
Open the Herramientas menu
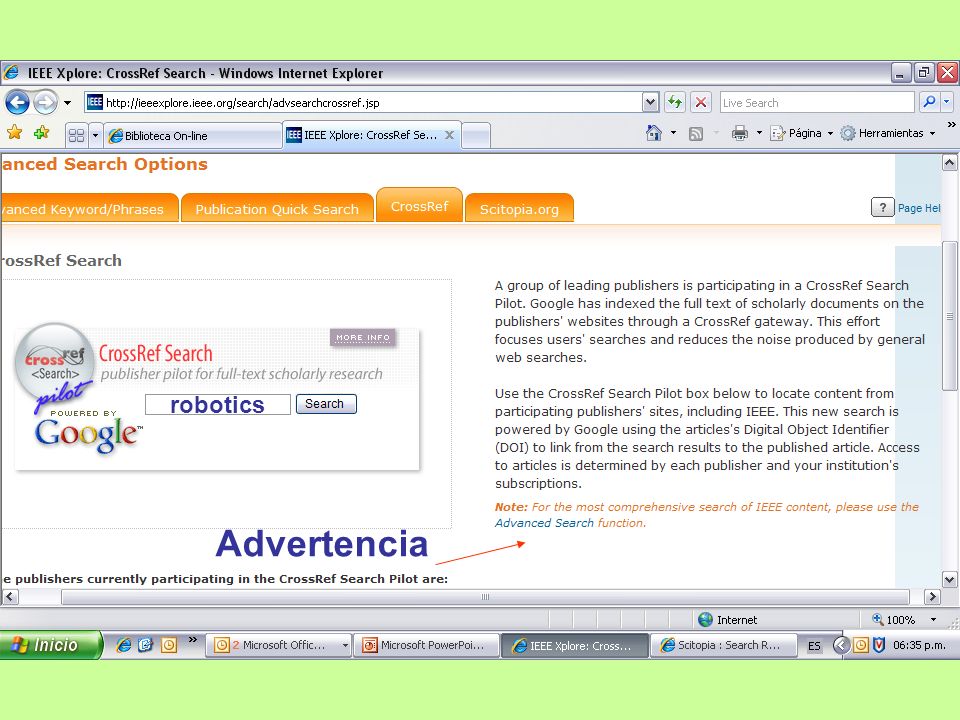click(x=887, y=133)
